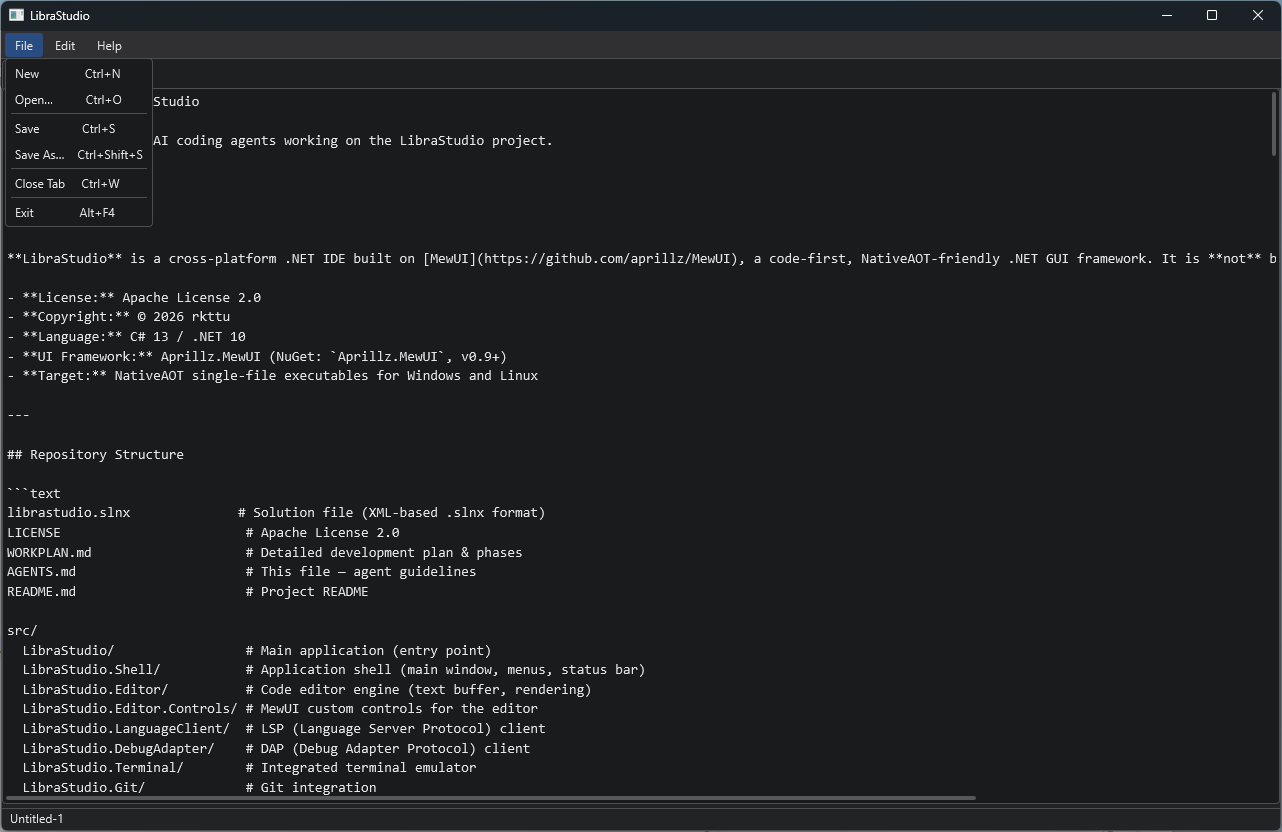The height and width of the screenshot is (832, 1282).
Task: Open the Edit menu
Action: [x=64, y=45]
